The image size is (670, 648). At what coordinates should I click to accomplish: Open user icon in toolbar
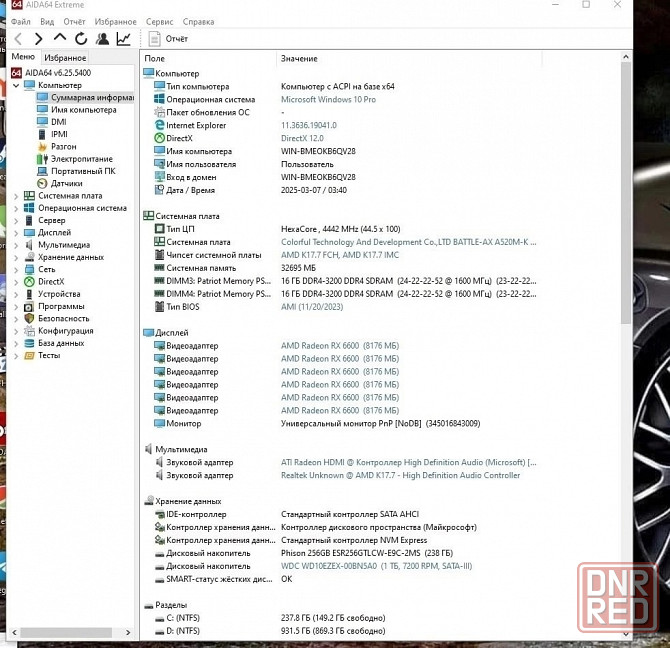[102, 39]
